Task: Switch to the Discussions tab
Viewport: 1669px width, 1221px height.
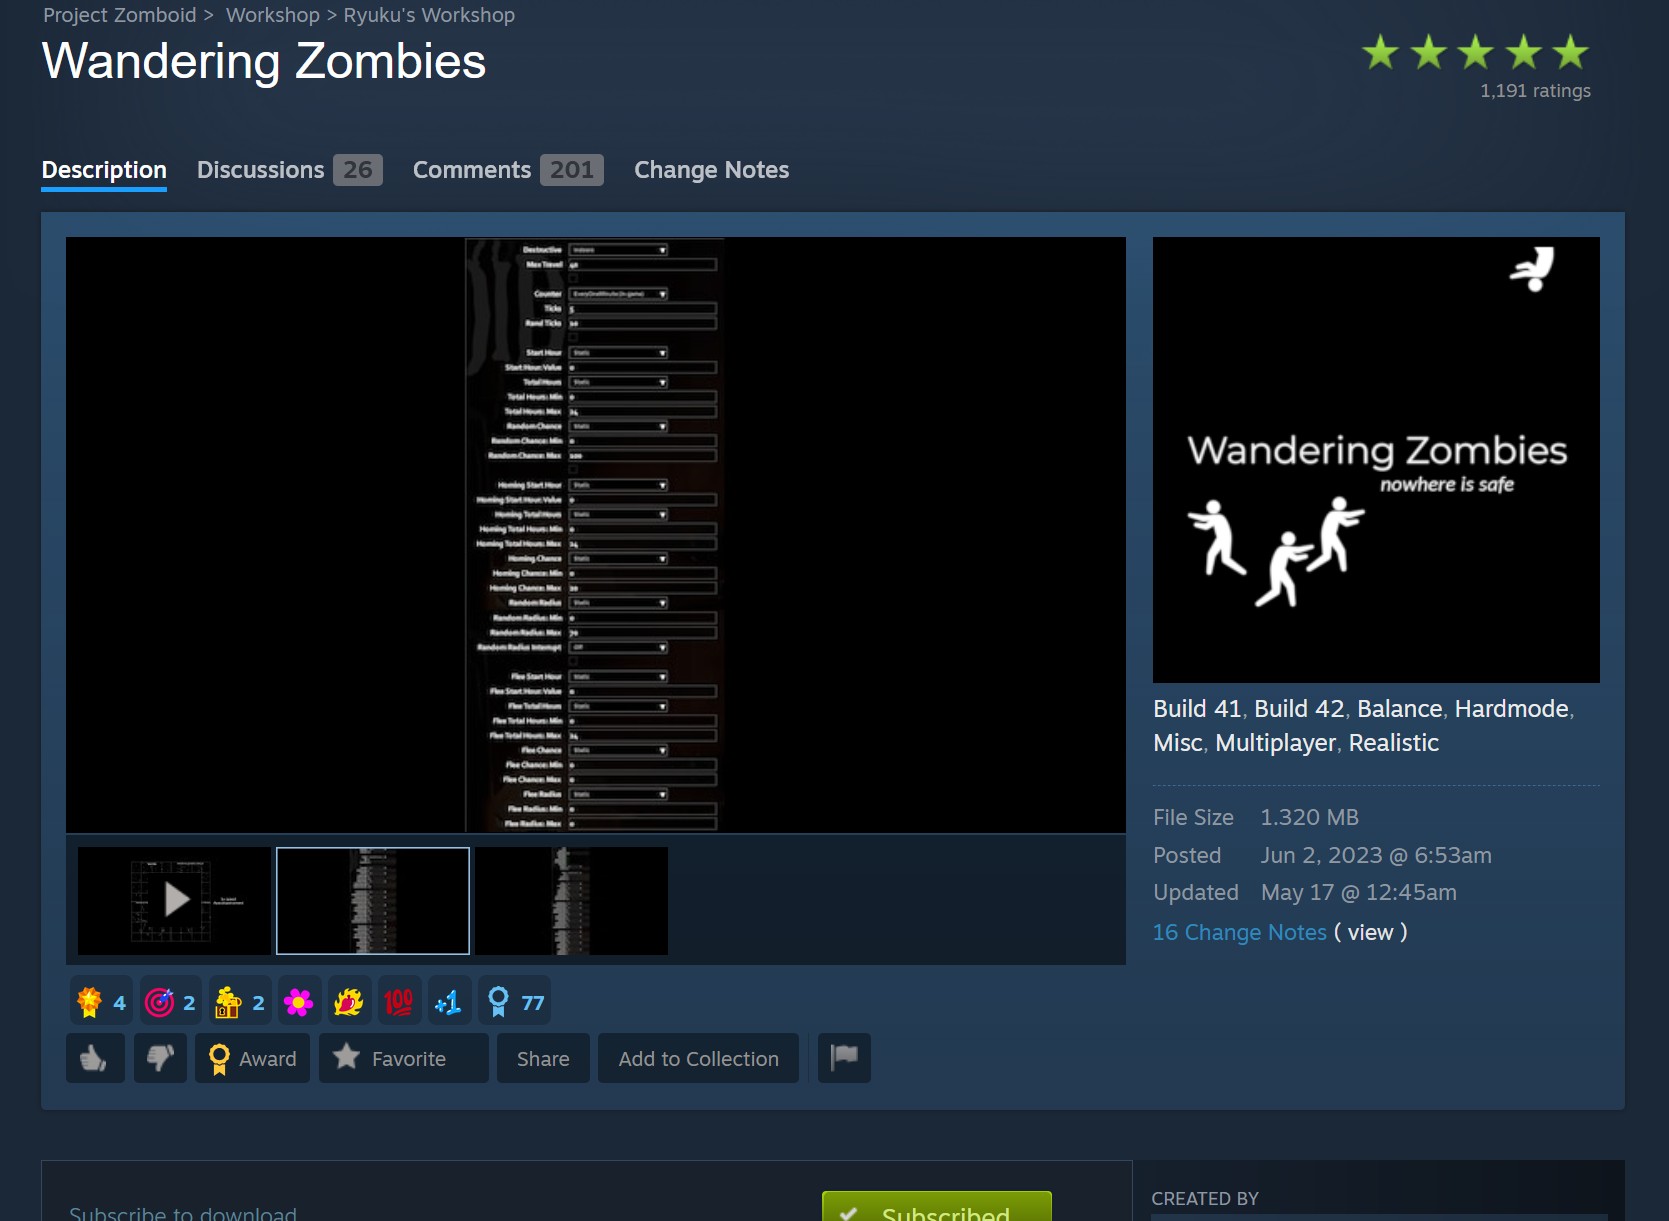Action: [290, 170]
